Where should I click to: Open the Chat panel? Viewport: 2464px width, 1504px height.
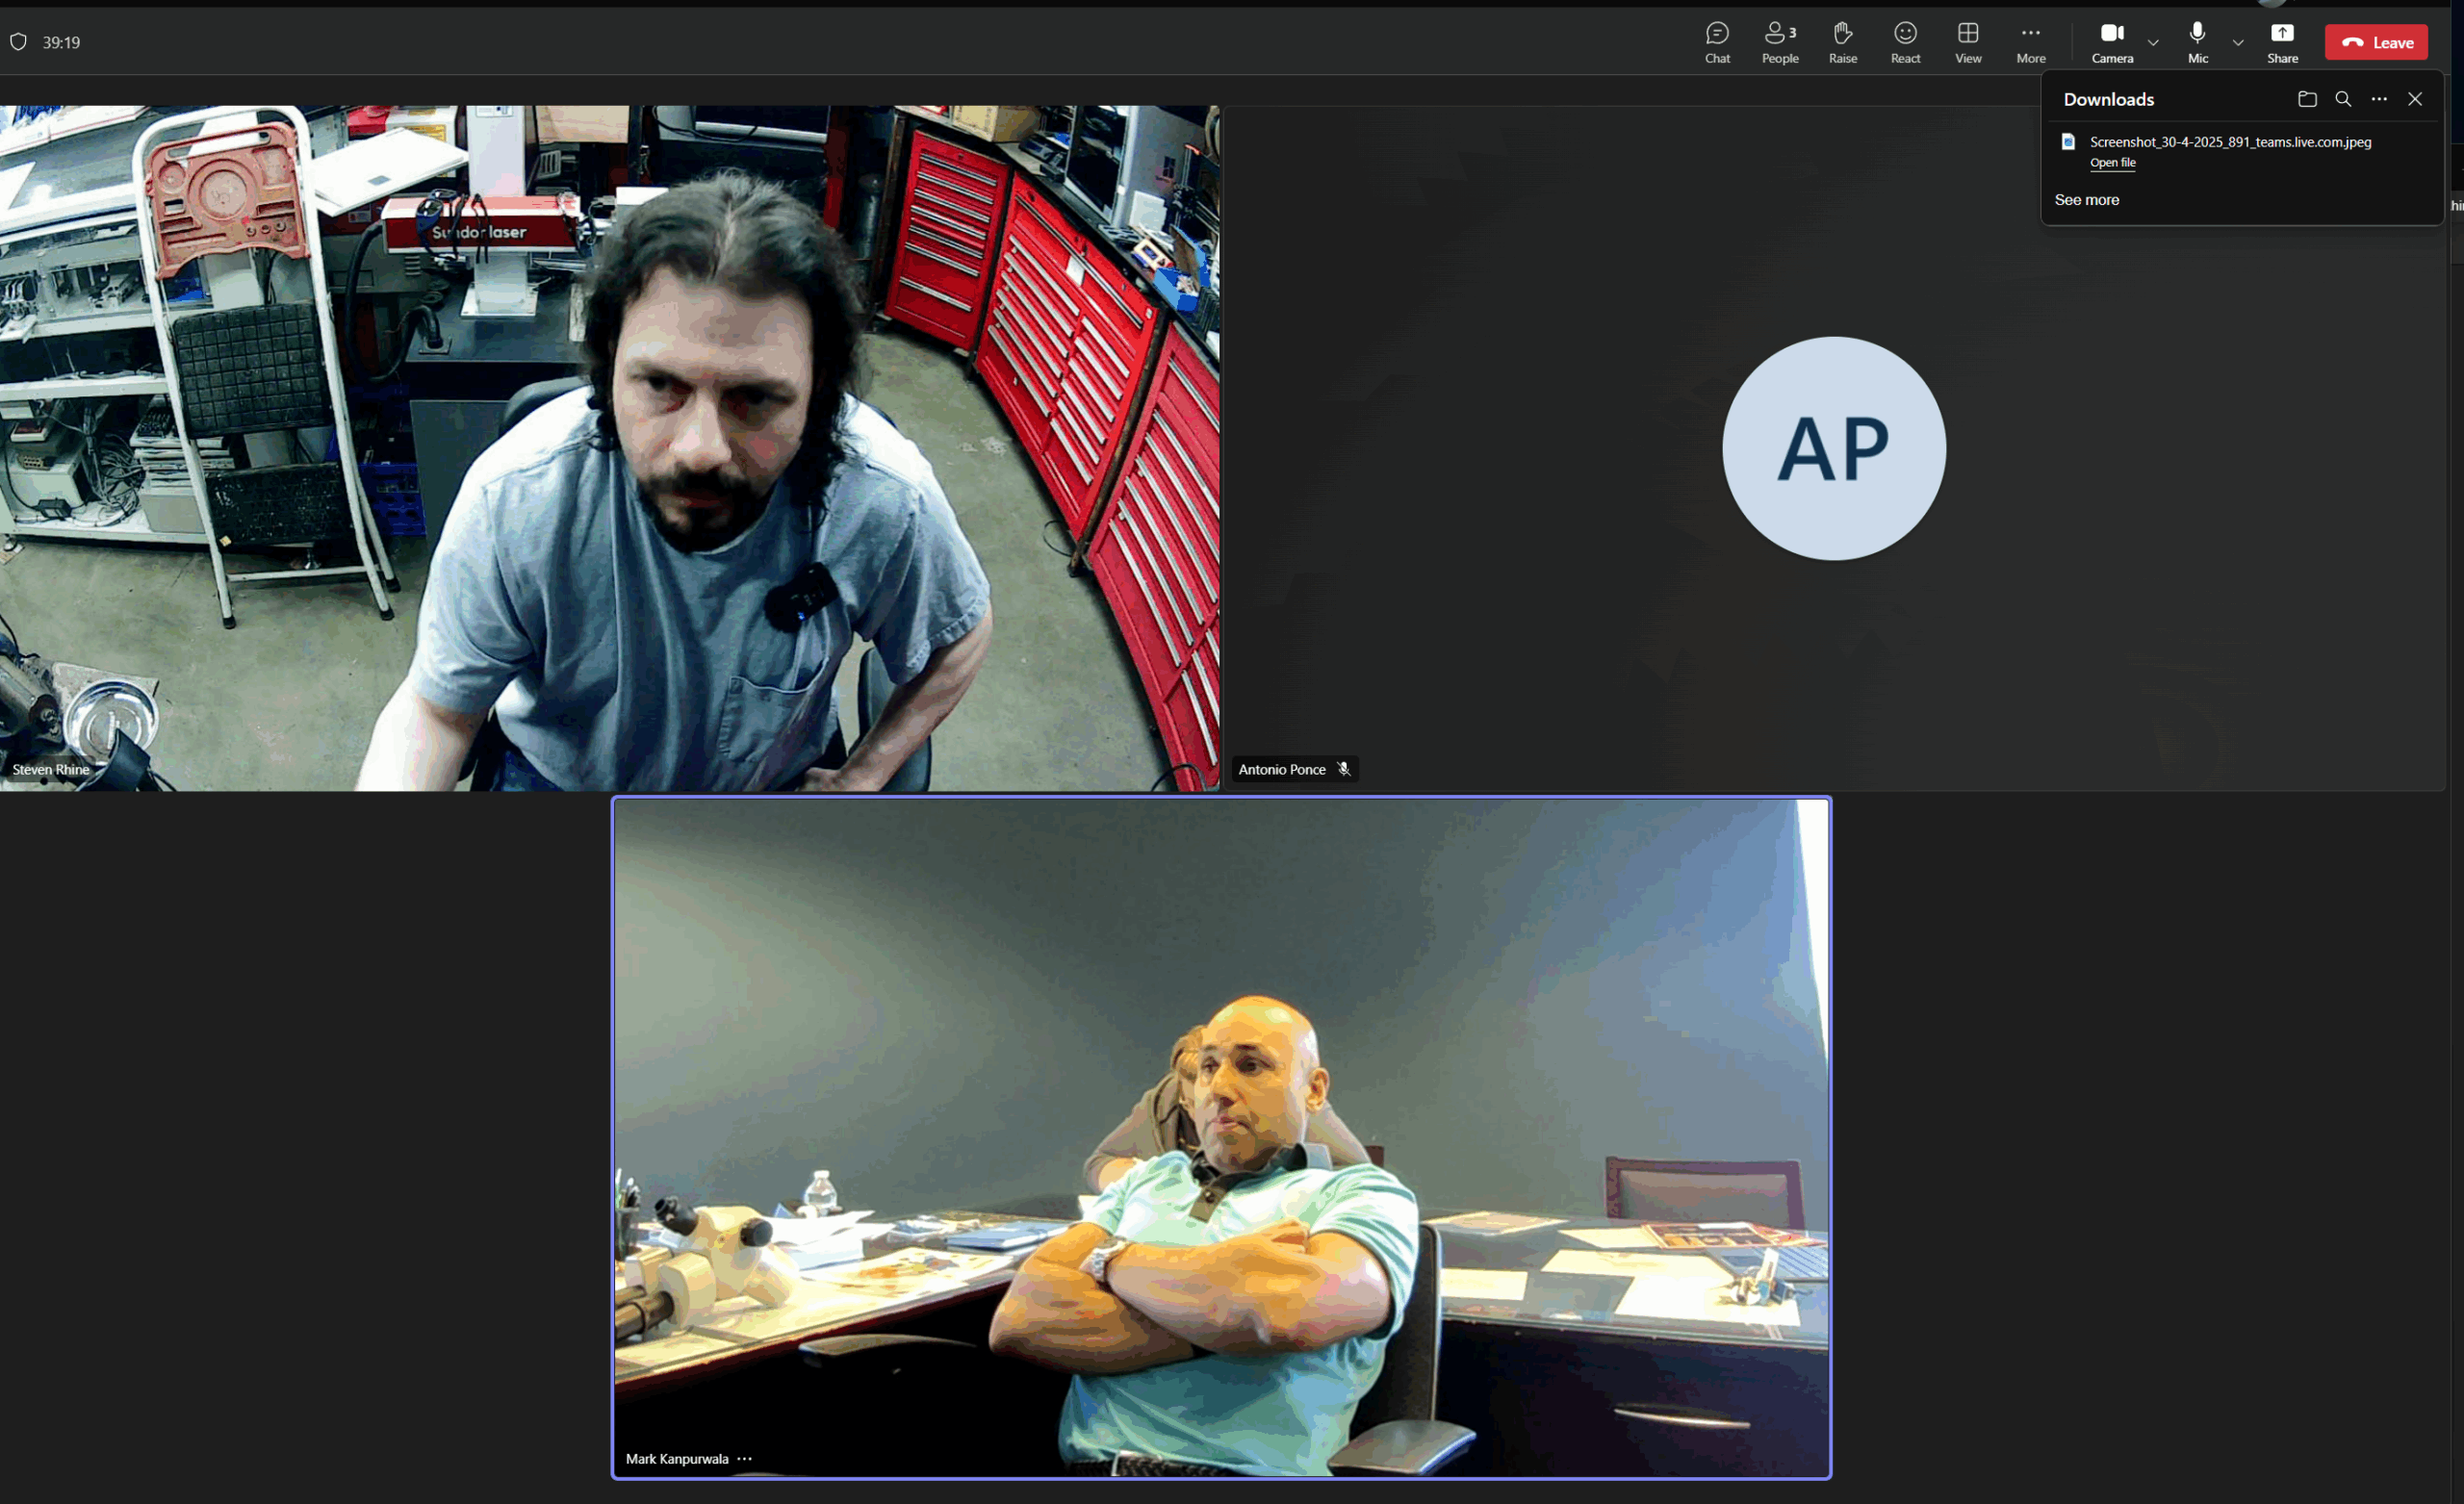tap(1717, 42)
